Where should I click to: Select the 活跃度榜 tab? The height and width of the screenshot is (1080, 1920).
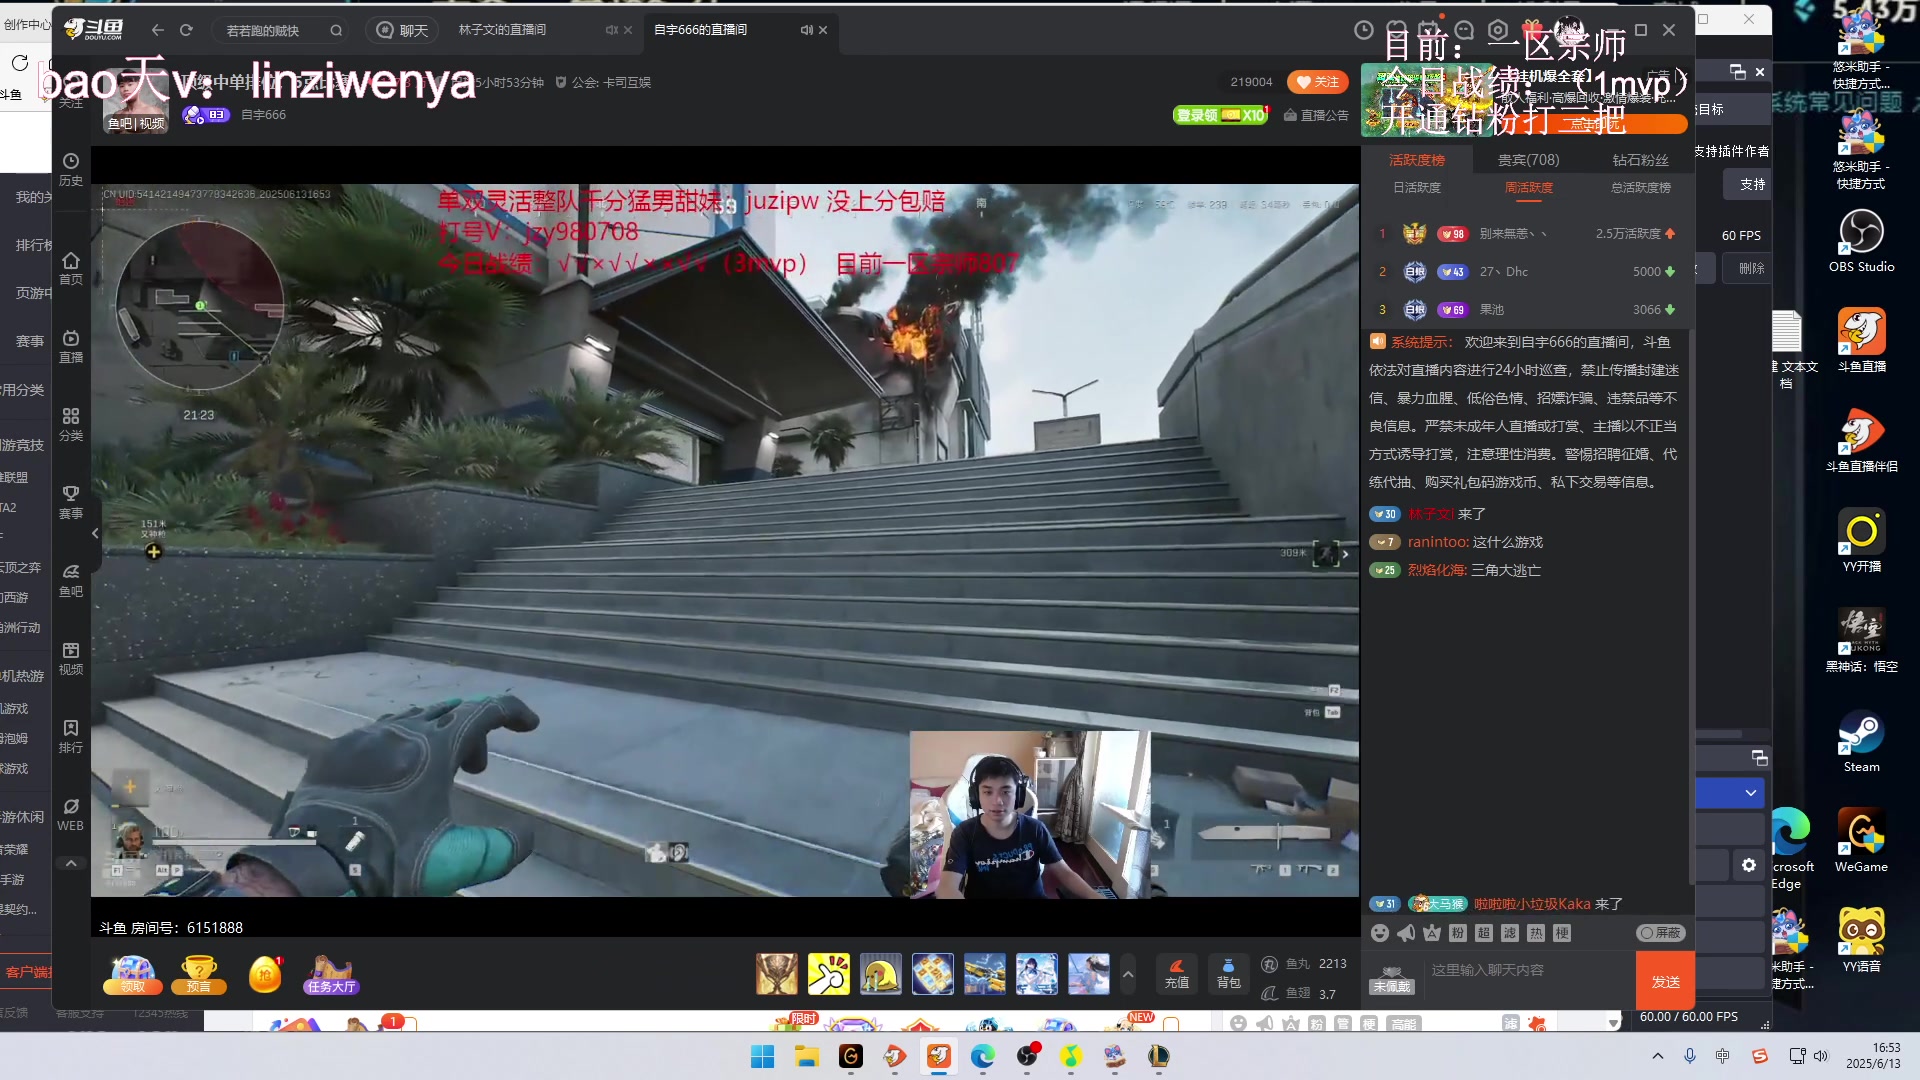(x=1416, y=160)
